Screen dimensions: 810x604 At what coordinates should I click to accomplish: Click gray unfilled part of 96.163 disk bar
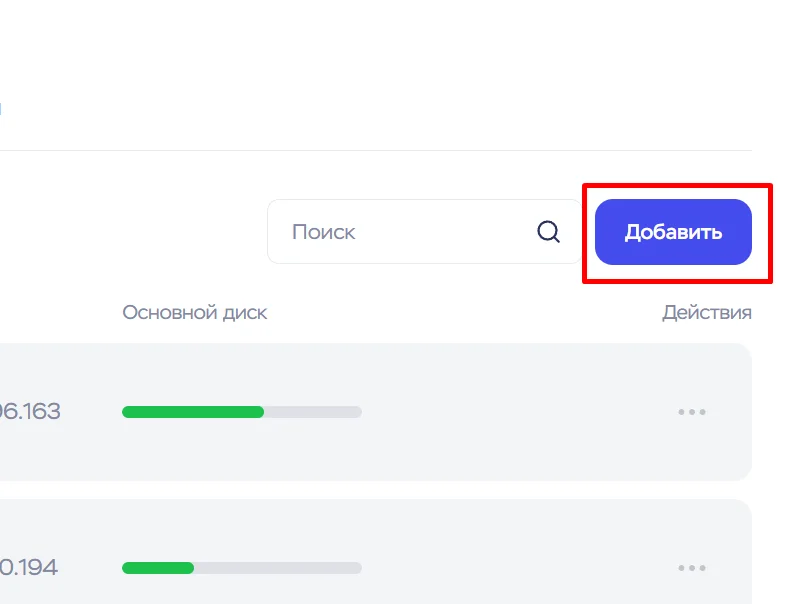coord(312,411)
